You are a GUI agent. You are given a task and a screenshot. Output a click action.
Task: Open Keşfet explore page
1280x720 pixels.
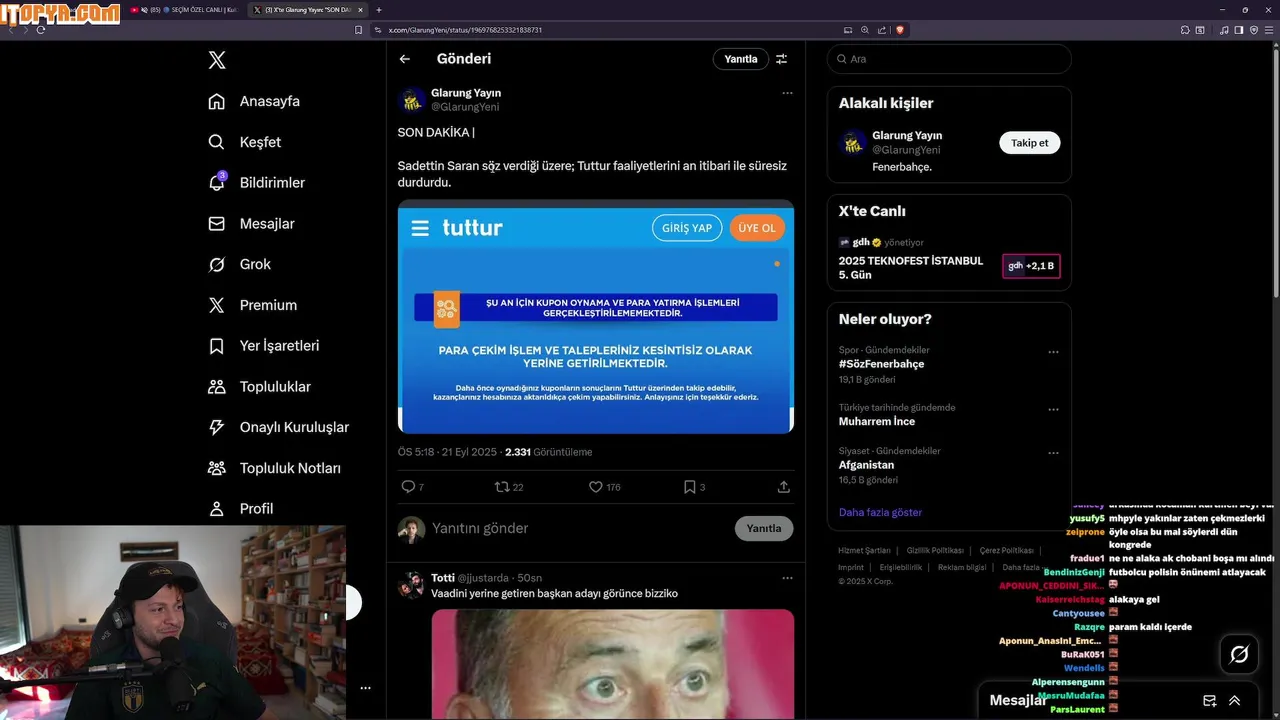point(245,142)
